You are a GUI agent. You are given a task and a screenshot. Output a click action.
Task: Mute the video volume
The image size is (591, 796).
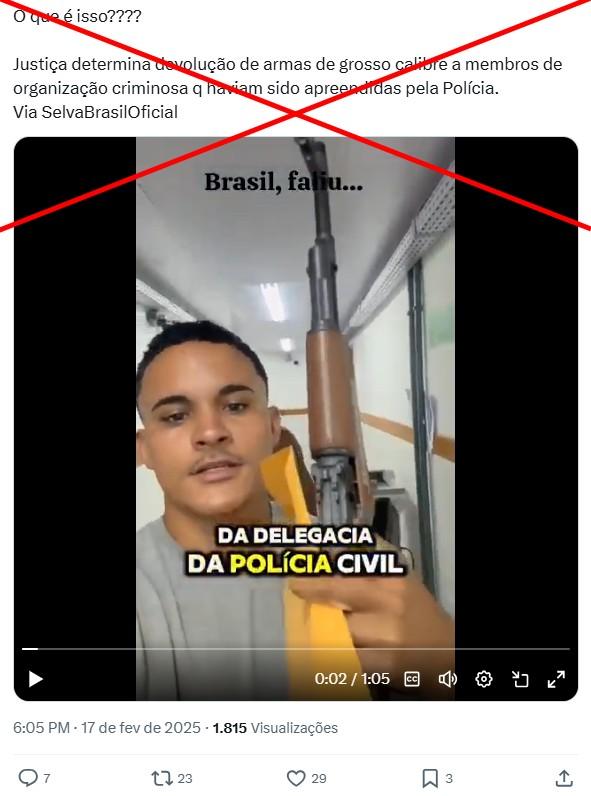[x=447, y=679]
